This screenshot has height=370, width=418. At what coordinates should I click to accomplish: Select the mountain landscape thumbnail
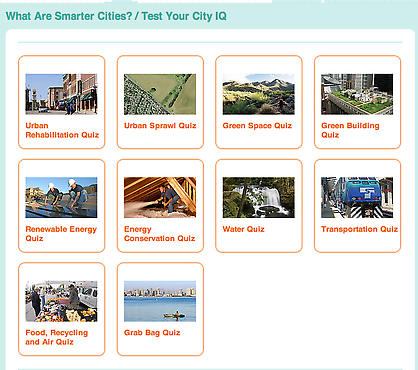click(259, 94)
